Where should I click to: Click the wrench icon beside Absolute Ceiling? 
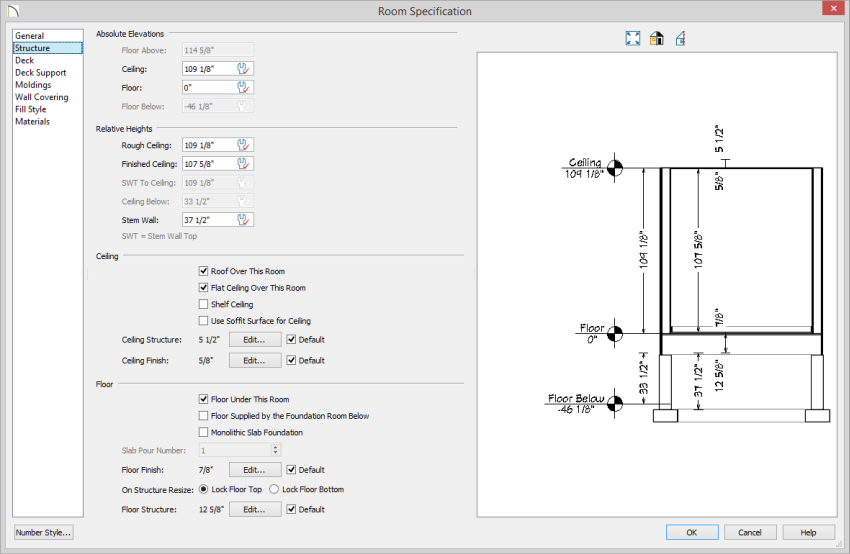point(243,69)
